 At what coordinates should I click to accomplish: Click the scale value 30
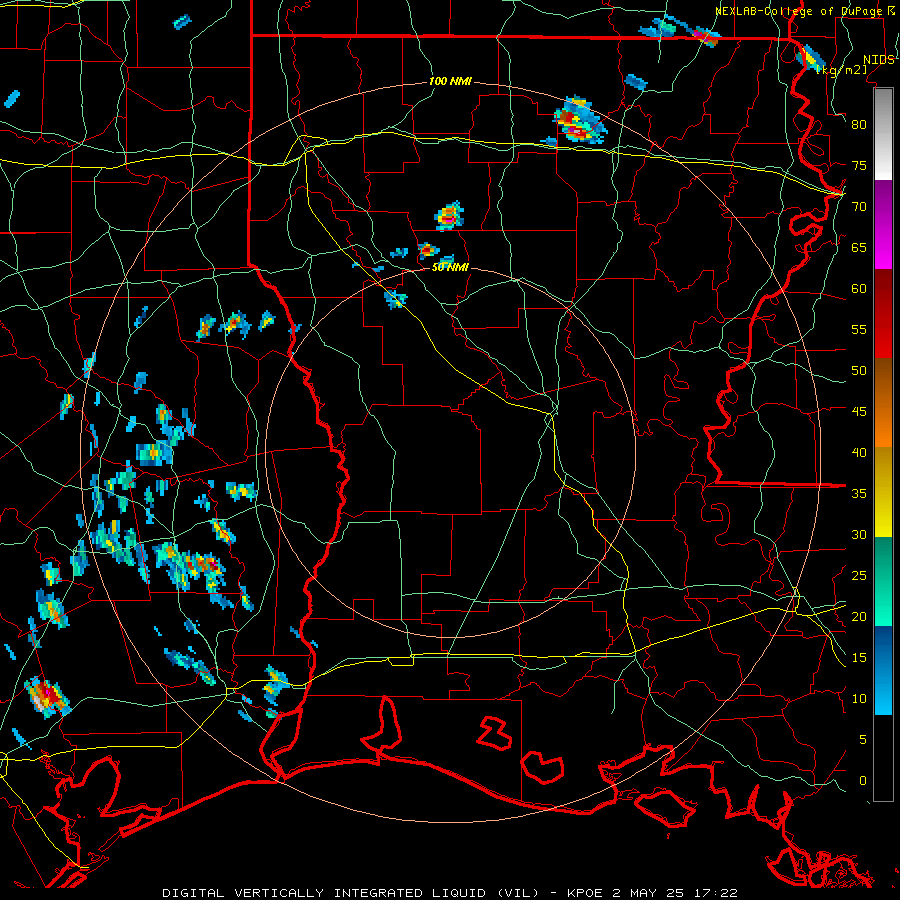859,534
